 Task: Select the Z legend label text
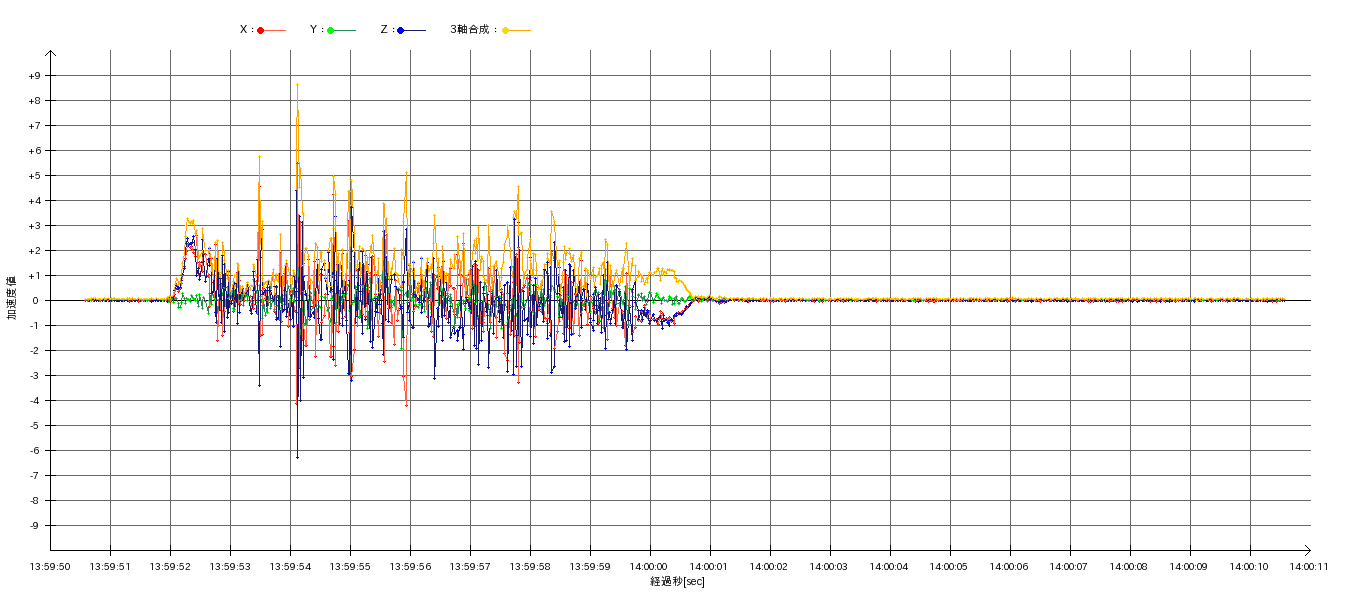(x=385, y=30)
